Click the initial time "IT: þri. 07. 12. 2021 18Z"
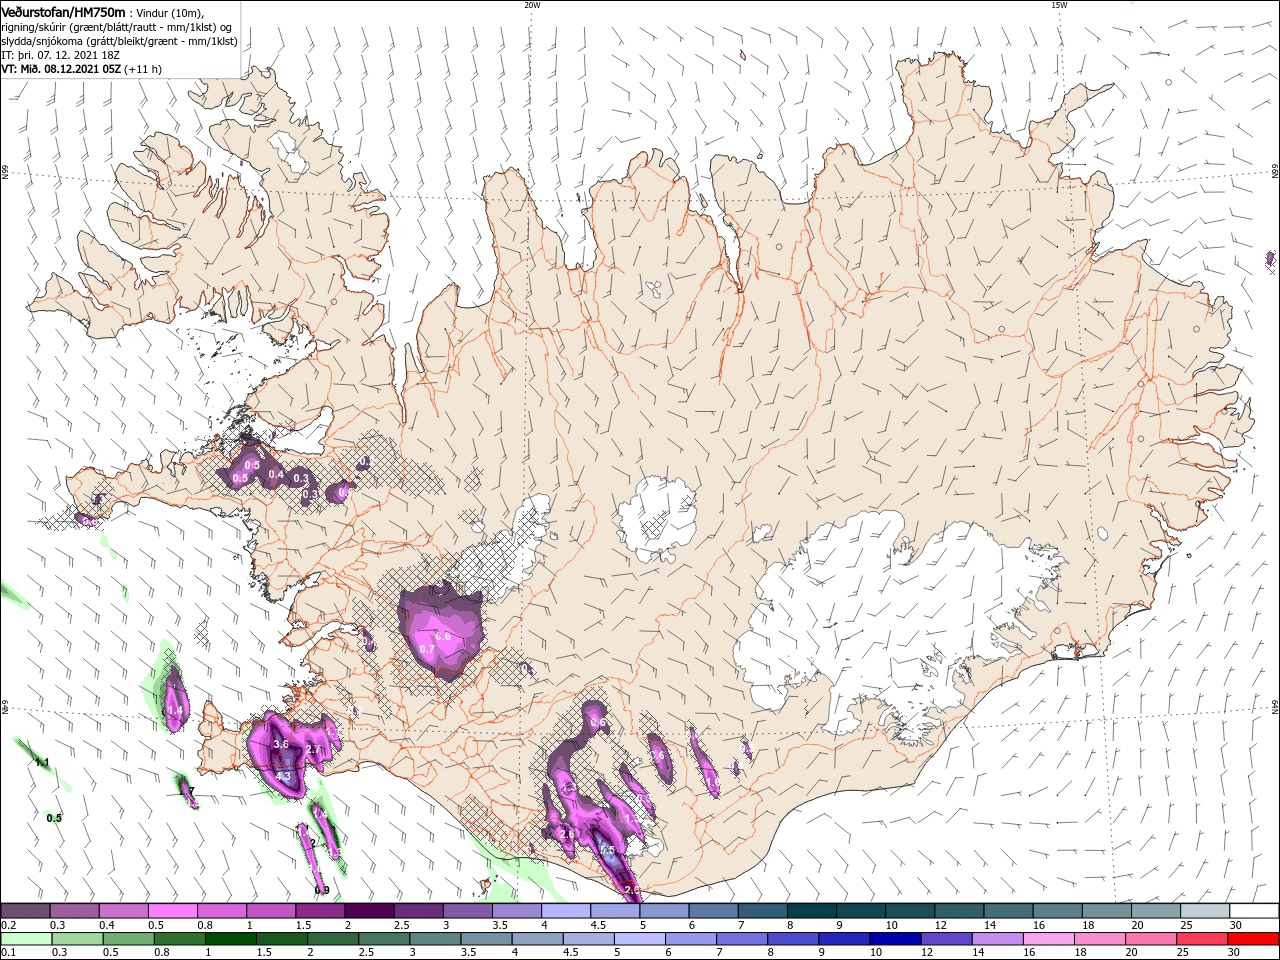Viewport: 1280px width, 960px height. 61,55
